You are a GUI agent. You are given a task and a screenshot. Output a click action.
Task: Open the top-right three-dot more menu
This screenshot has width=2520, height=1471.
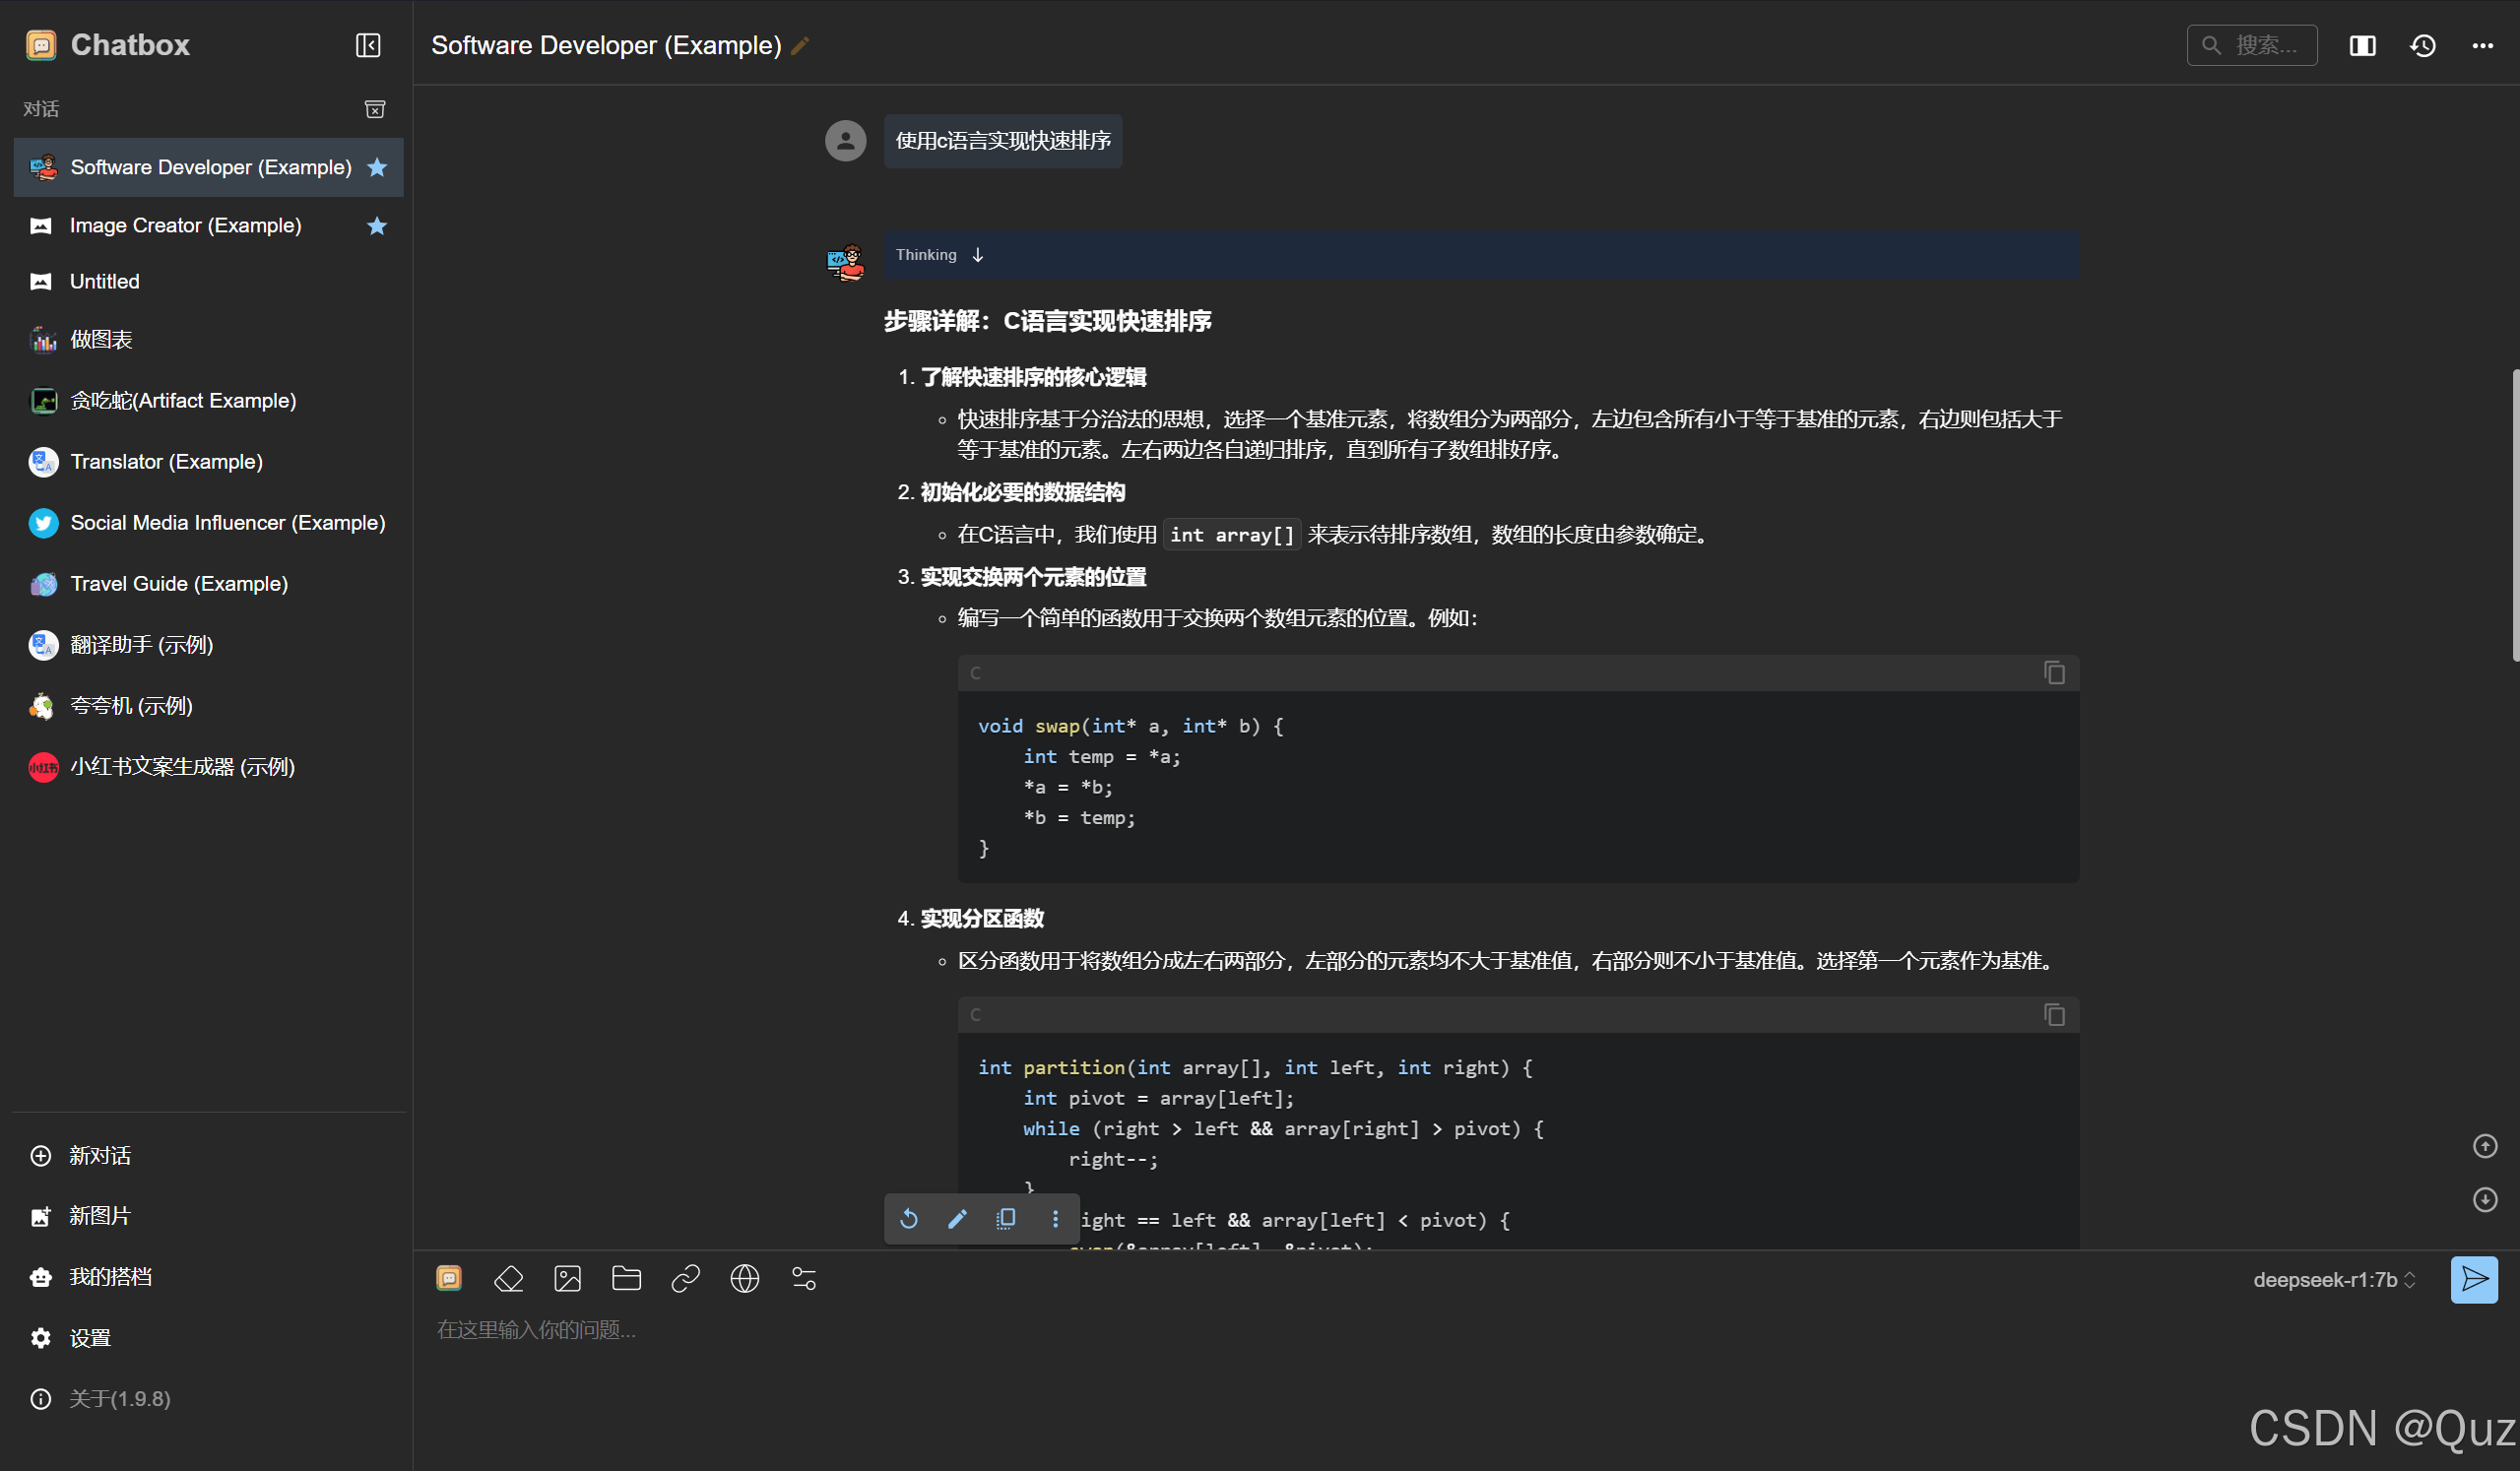(2482, 46)
